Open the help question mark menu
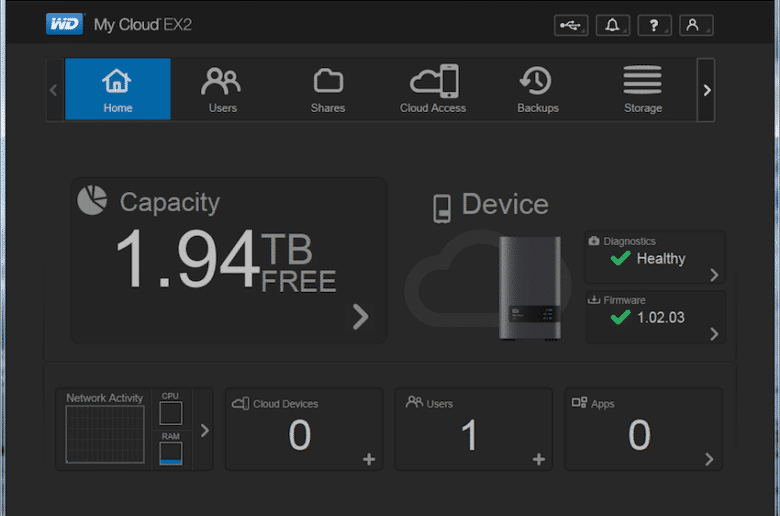780x516 pixels. point(655,25)
